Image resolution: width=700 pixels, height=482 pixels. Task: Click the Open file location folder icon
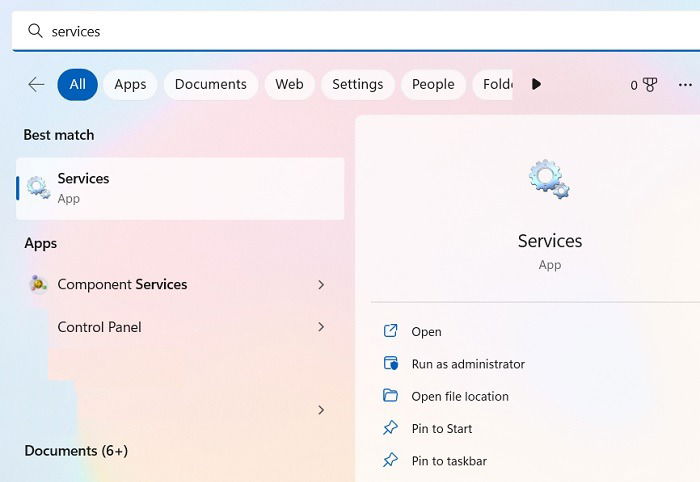point(391,395)
